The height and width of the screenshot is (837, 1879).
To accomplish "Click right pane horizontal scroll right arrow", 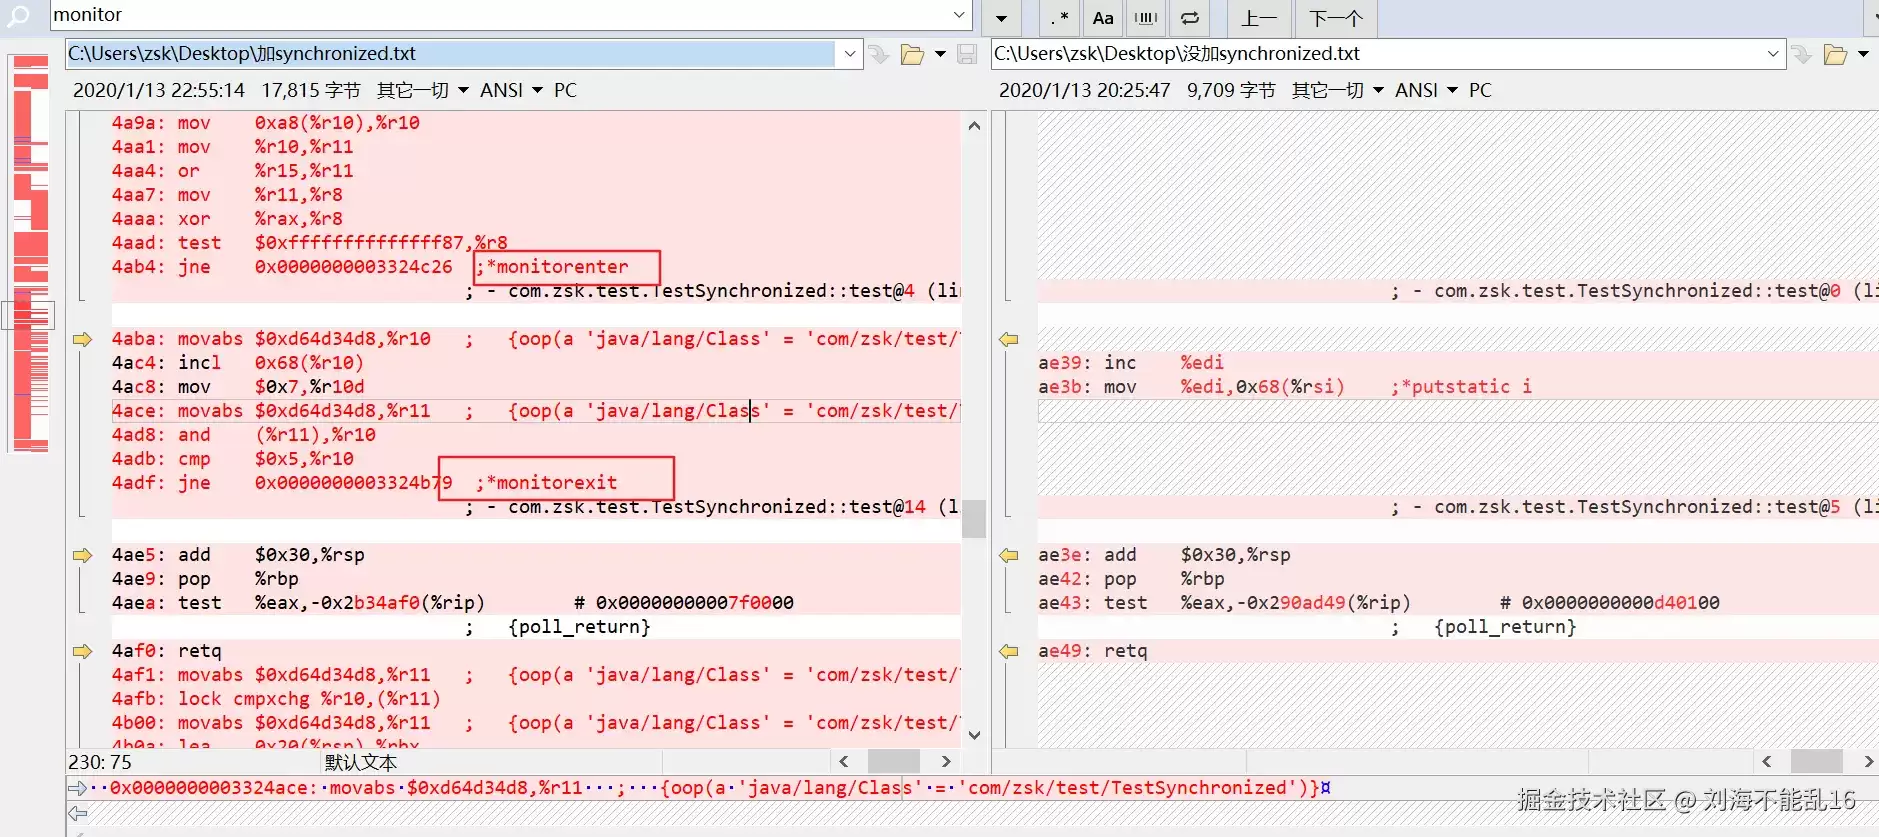I will click(x=1868, y=762).
